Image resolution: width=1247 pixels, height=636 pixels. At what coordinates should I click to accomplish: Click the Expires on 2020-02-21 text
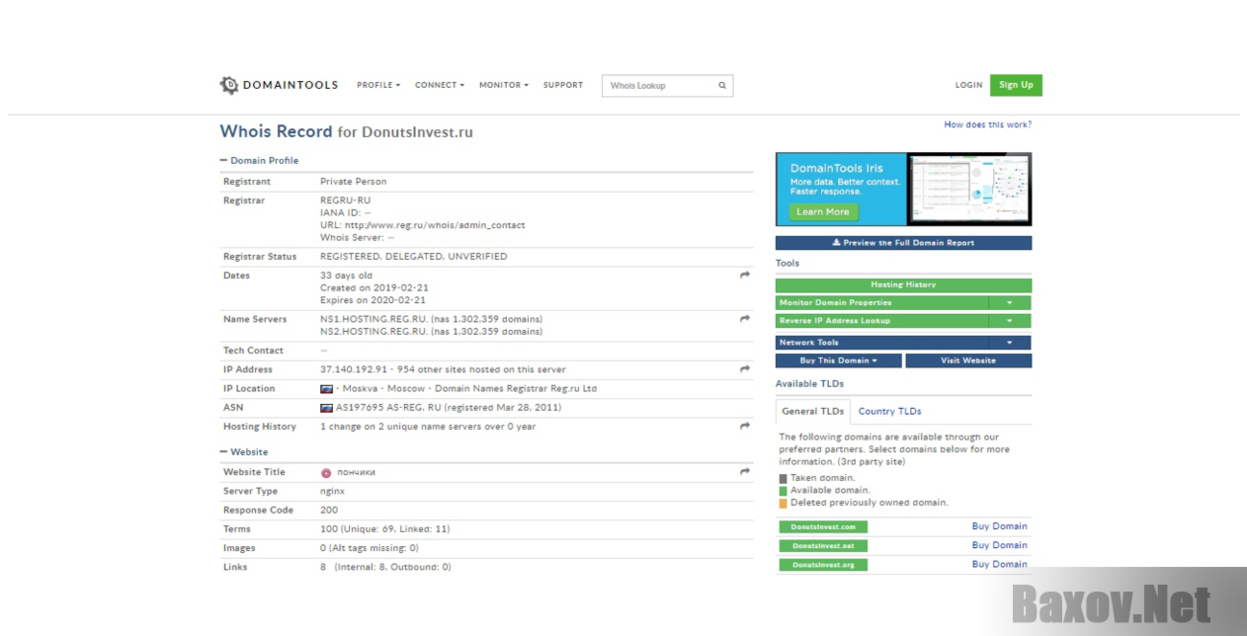click(373, 300)
